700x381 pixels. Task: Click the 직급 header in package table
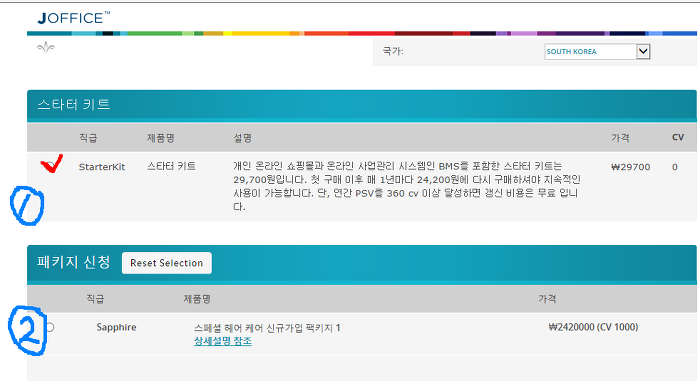95,299
